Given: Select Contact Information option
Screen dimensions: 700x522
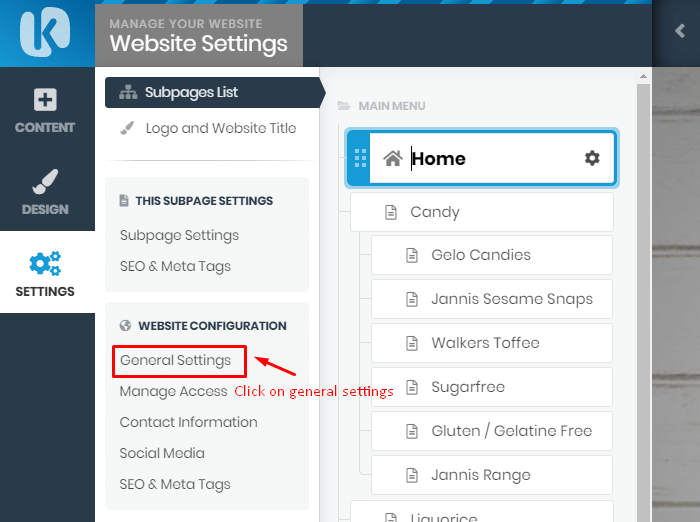Looking at the screenshot, I should tap(188, 422).
